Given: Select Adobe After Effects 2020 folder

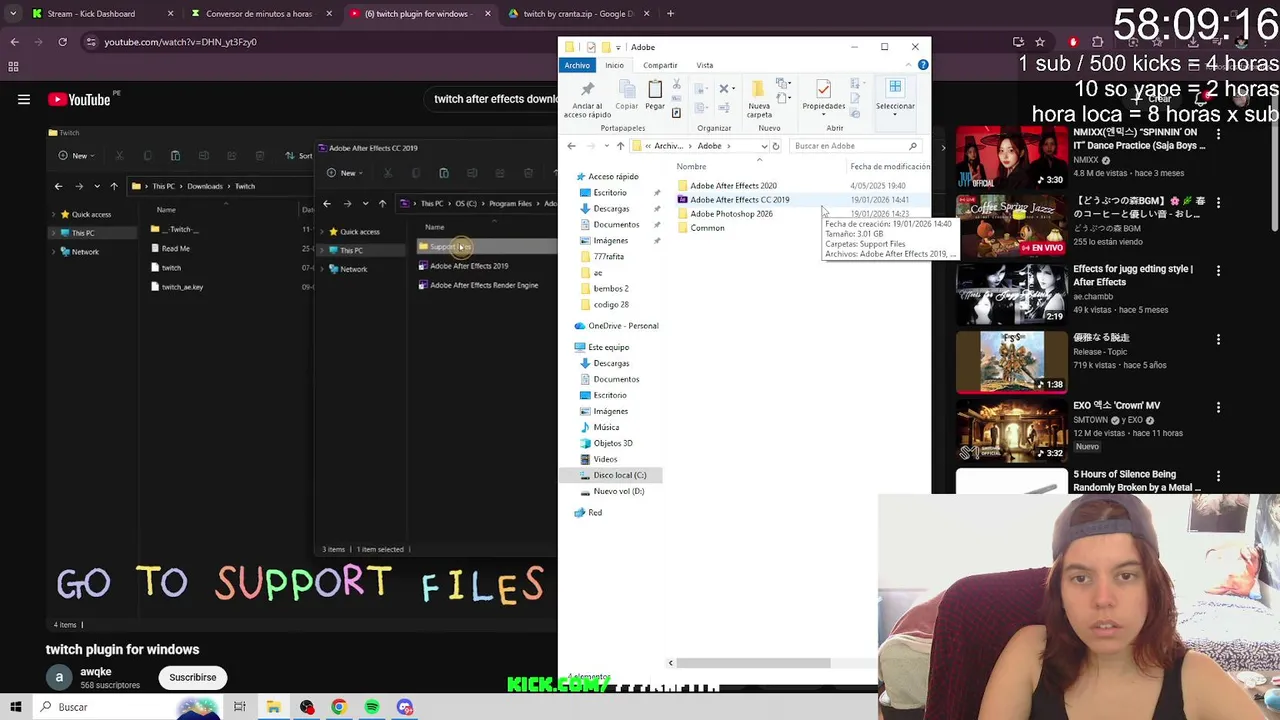Looking at the screenshot, I should [733, 186].
